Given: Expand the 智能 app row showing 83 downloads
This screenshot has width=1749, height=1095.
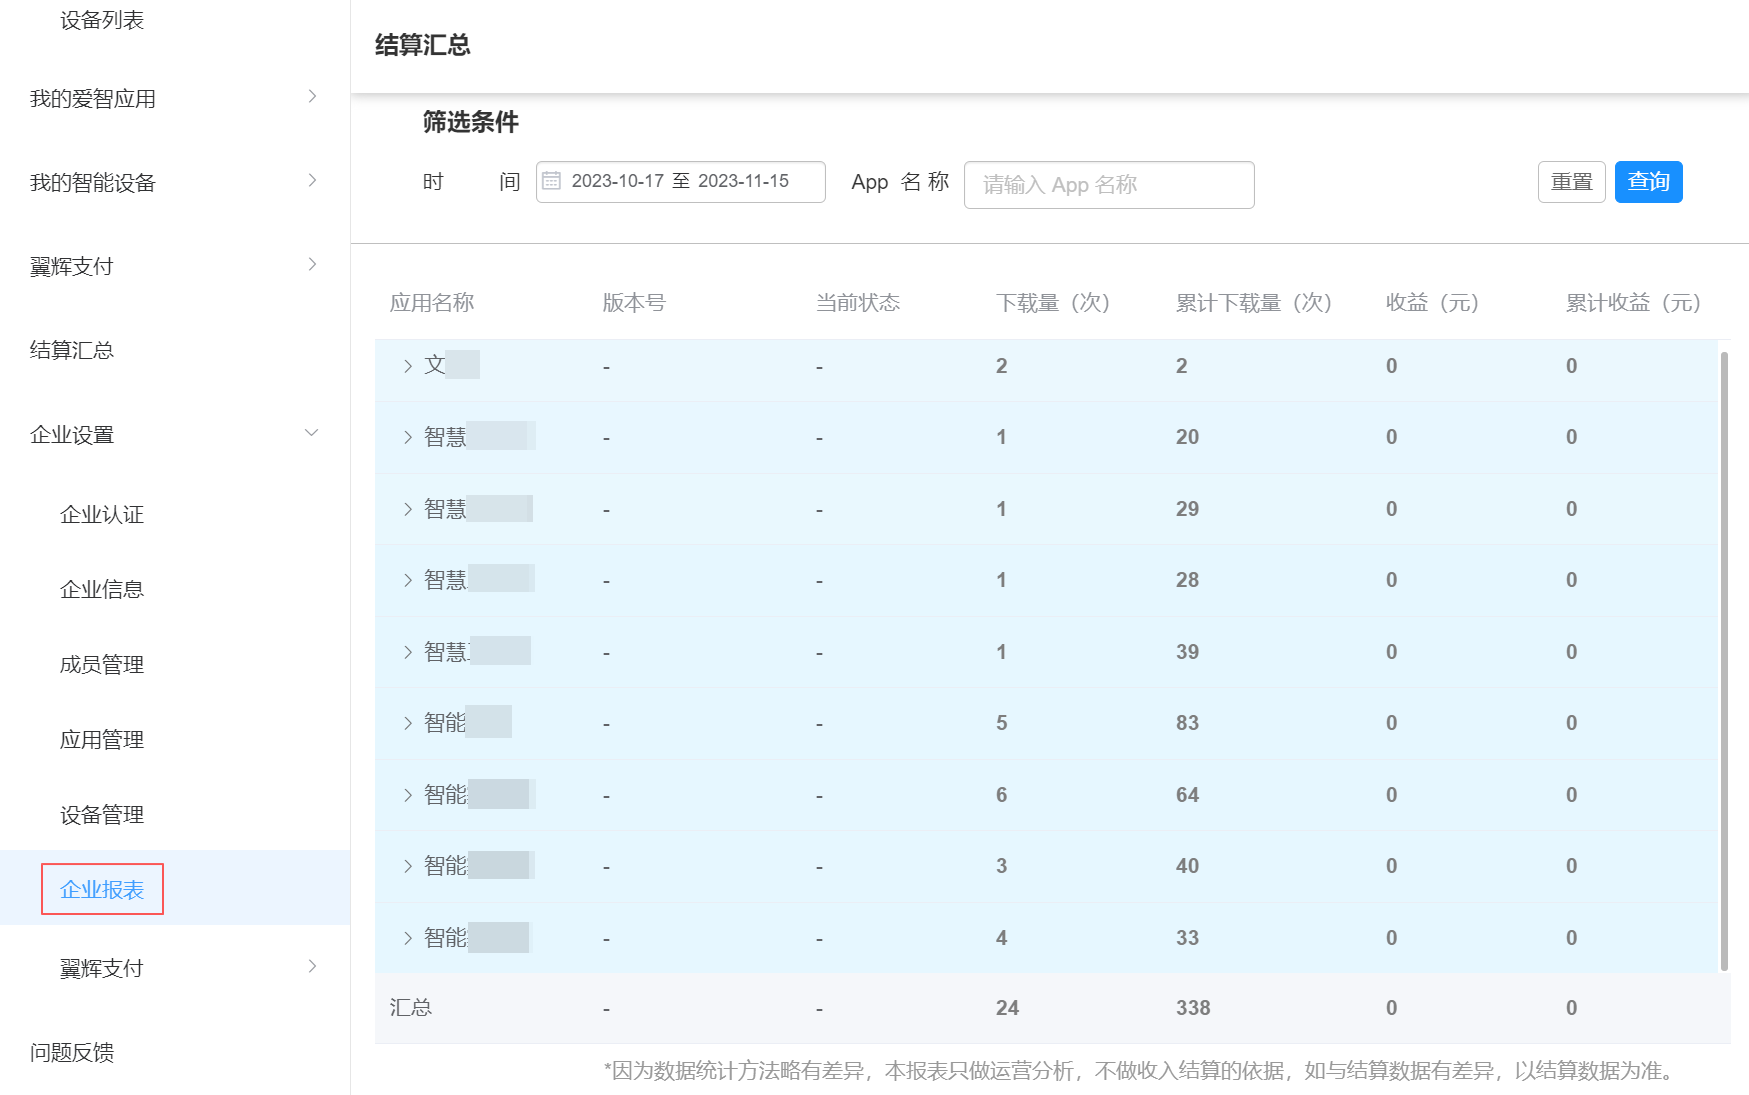Looking at the screenshot, I should pyautogui.click(x=407, y=722).
